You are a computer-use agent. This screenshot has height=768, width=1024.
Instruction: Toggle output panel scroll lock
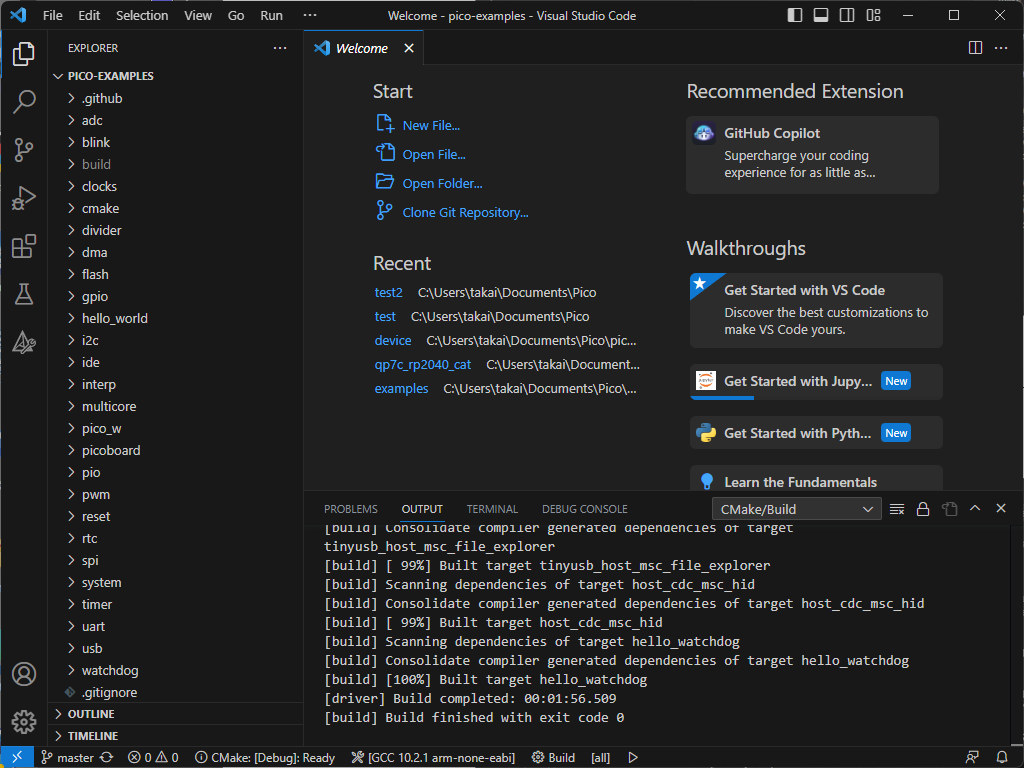tap(923, 509)
